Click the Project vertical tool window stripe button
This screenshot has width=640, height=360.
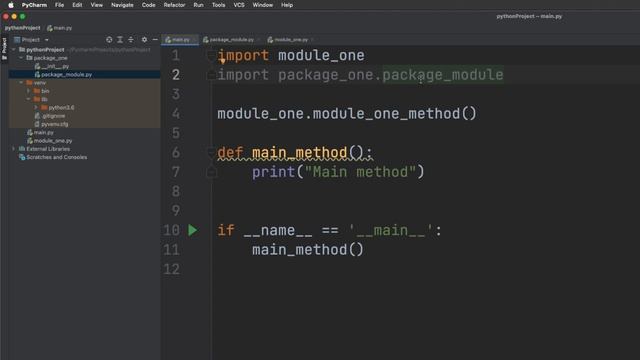pos(4,48)
